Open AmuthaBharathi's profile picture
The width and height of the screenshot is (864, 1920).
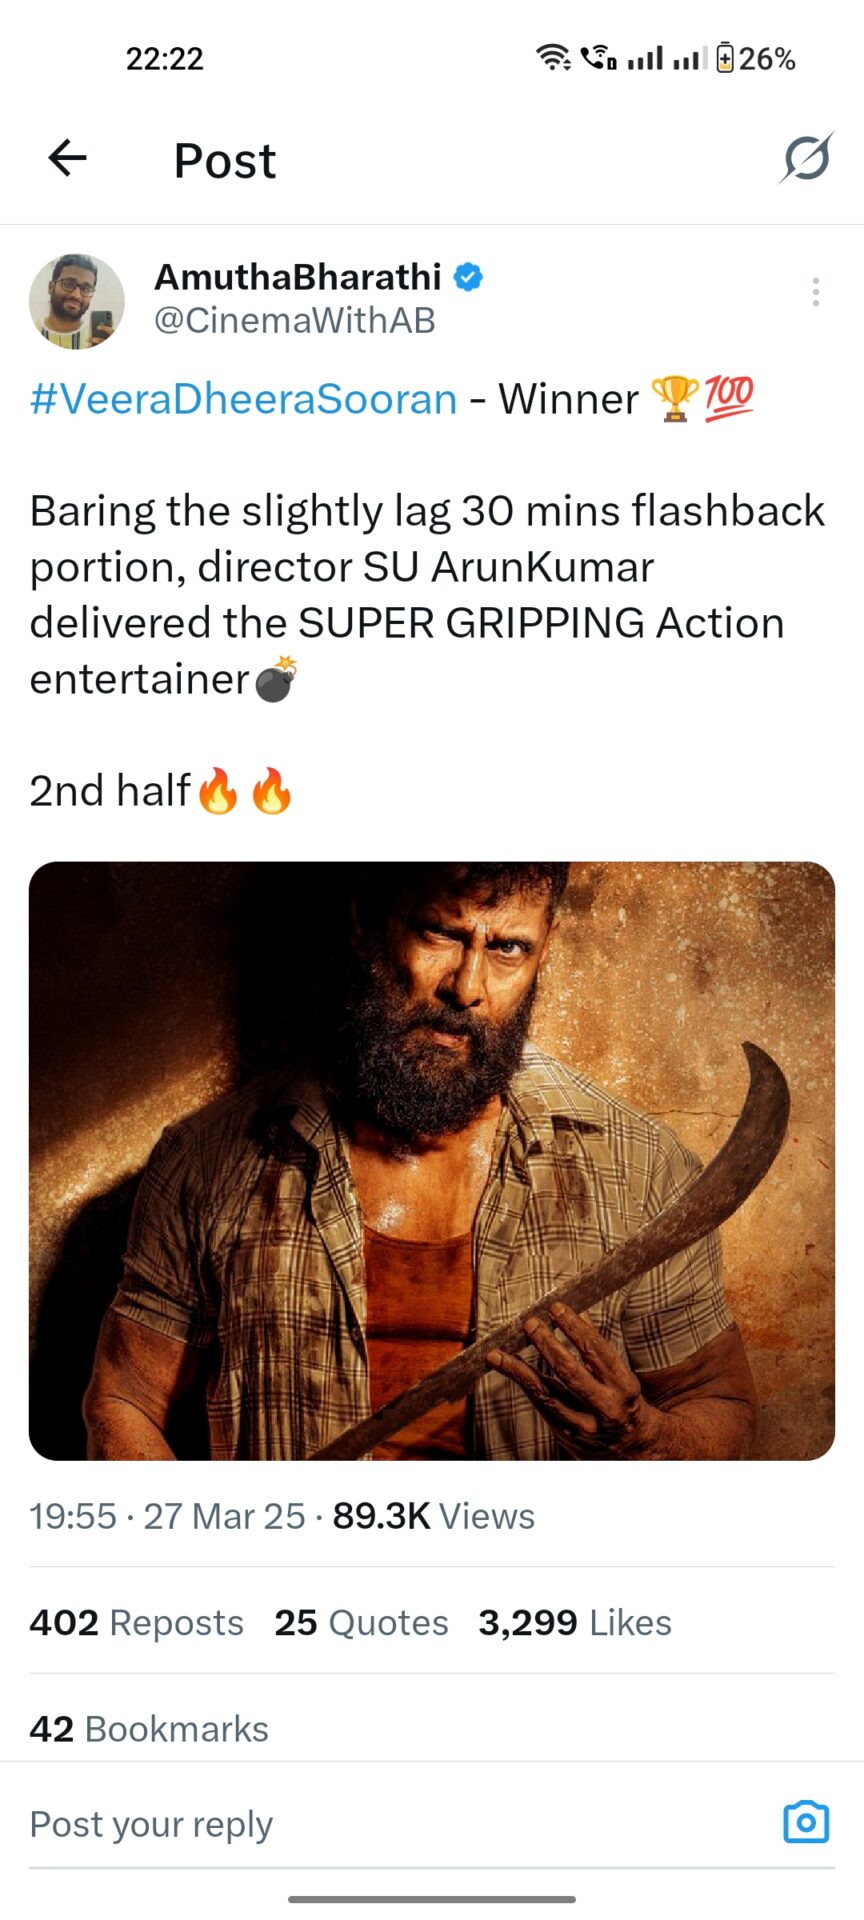[77, 301]
